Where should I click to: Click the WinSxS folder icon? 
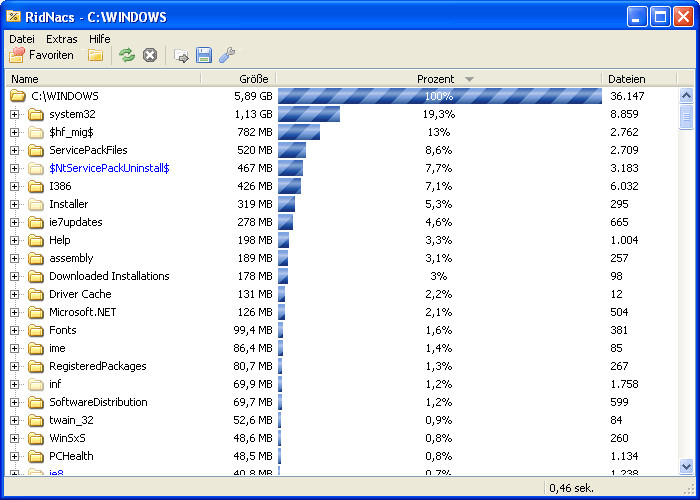click(x=36, y=438)
